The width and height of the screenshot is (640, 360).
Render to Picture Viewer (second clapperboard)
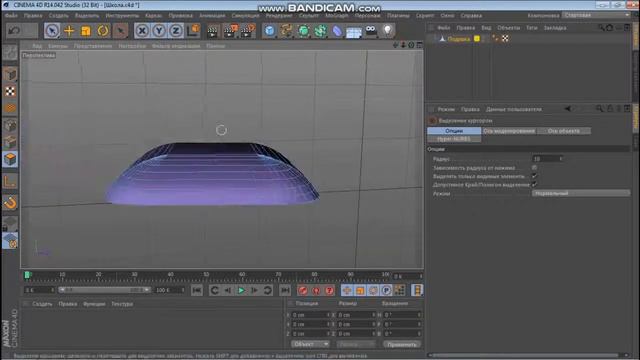230,31
